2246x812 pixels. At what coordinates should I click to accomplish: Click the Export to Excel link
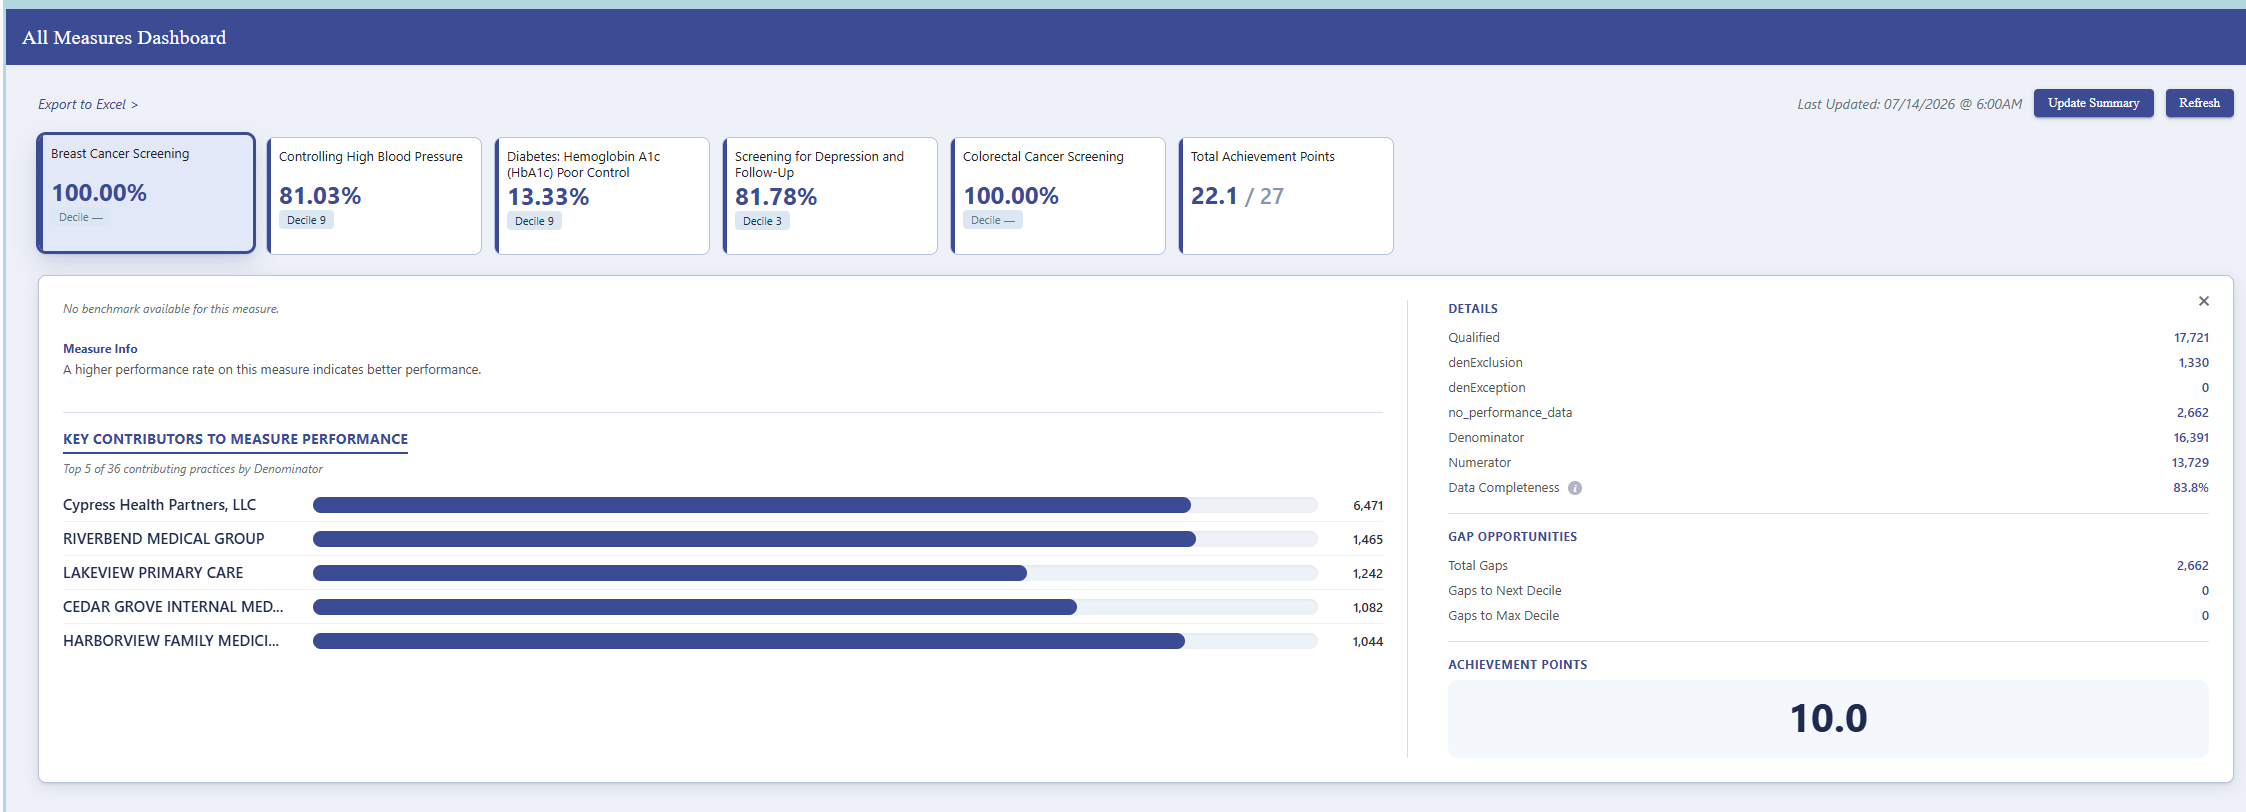(x=88, y=104)
